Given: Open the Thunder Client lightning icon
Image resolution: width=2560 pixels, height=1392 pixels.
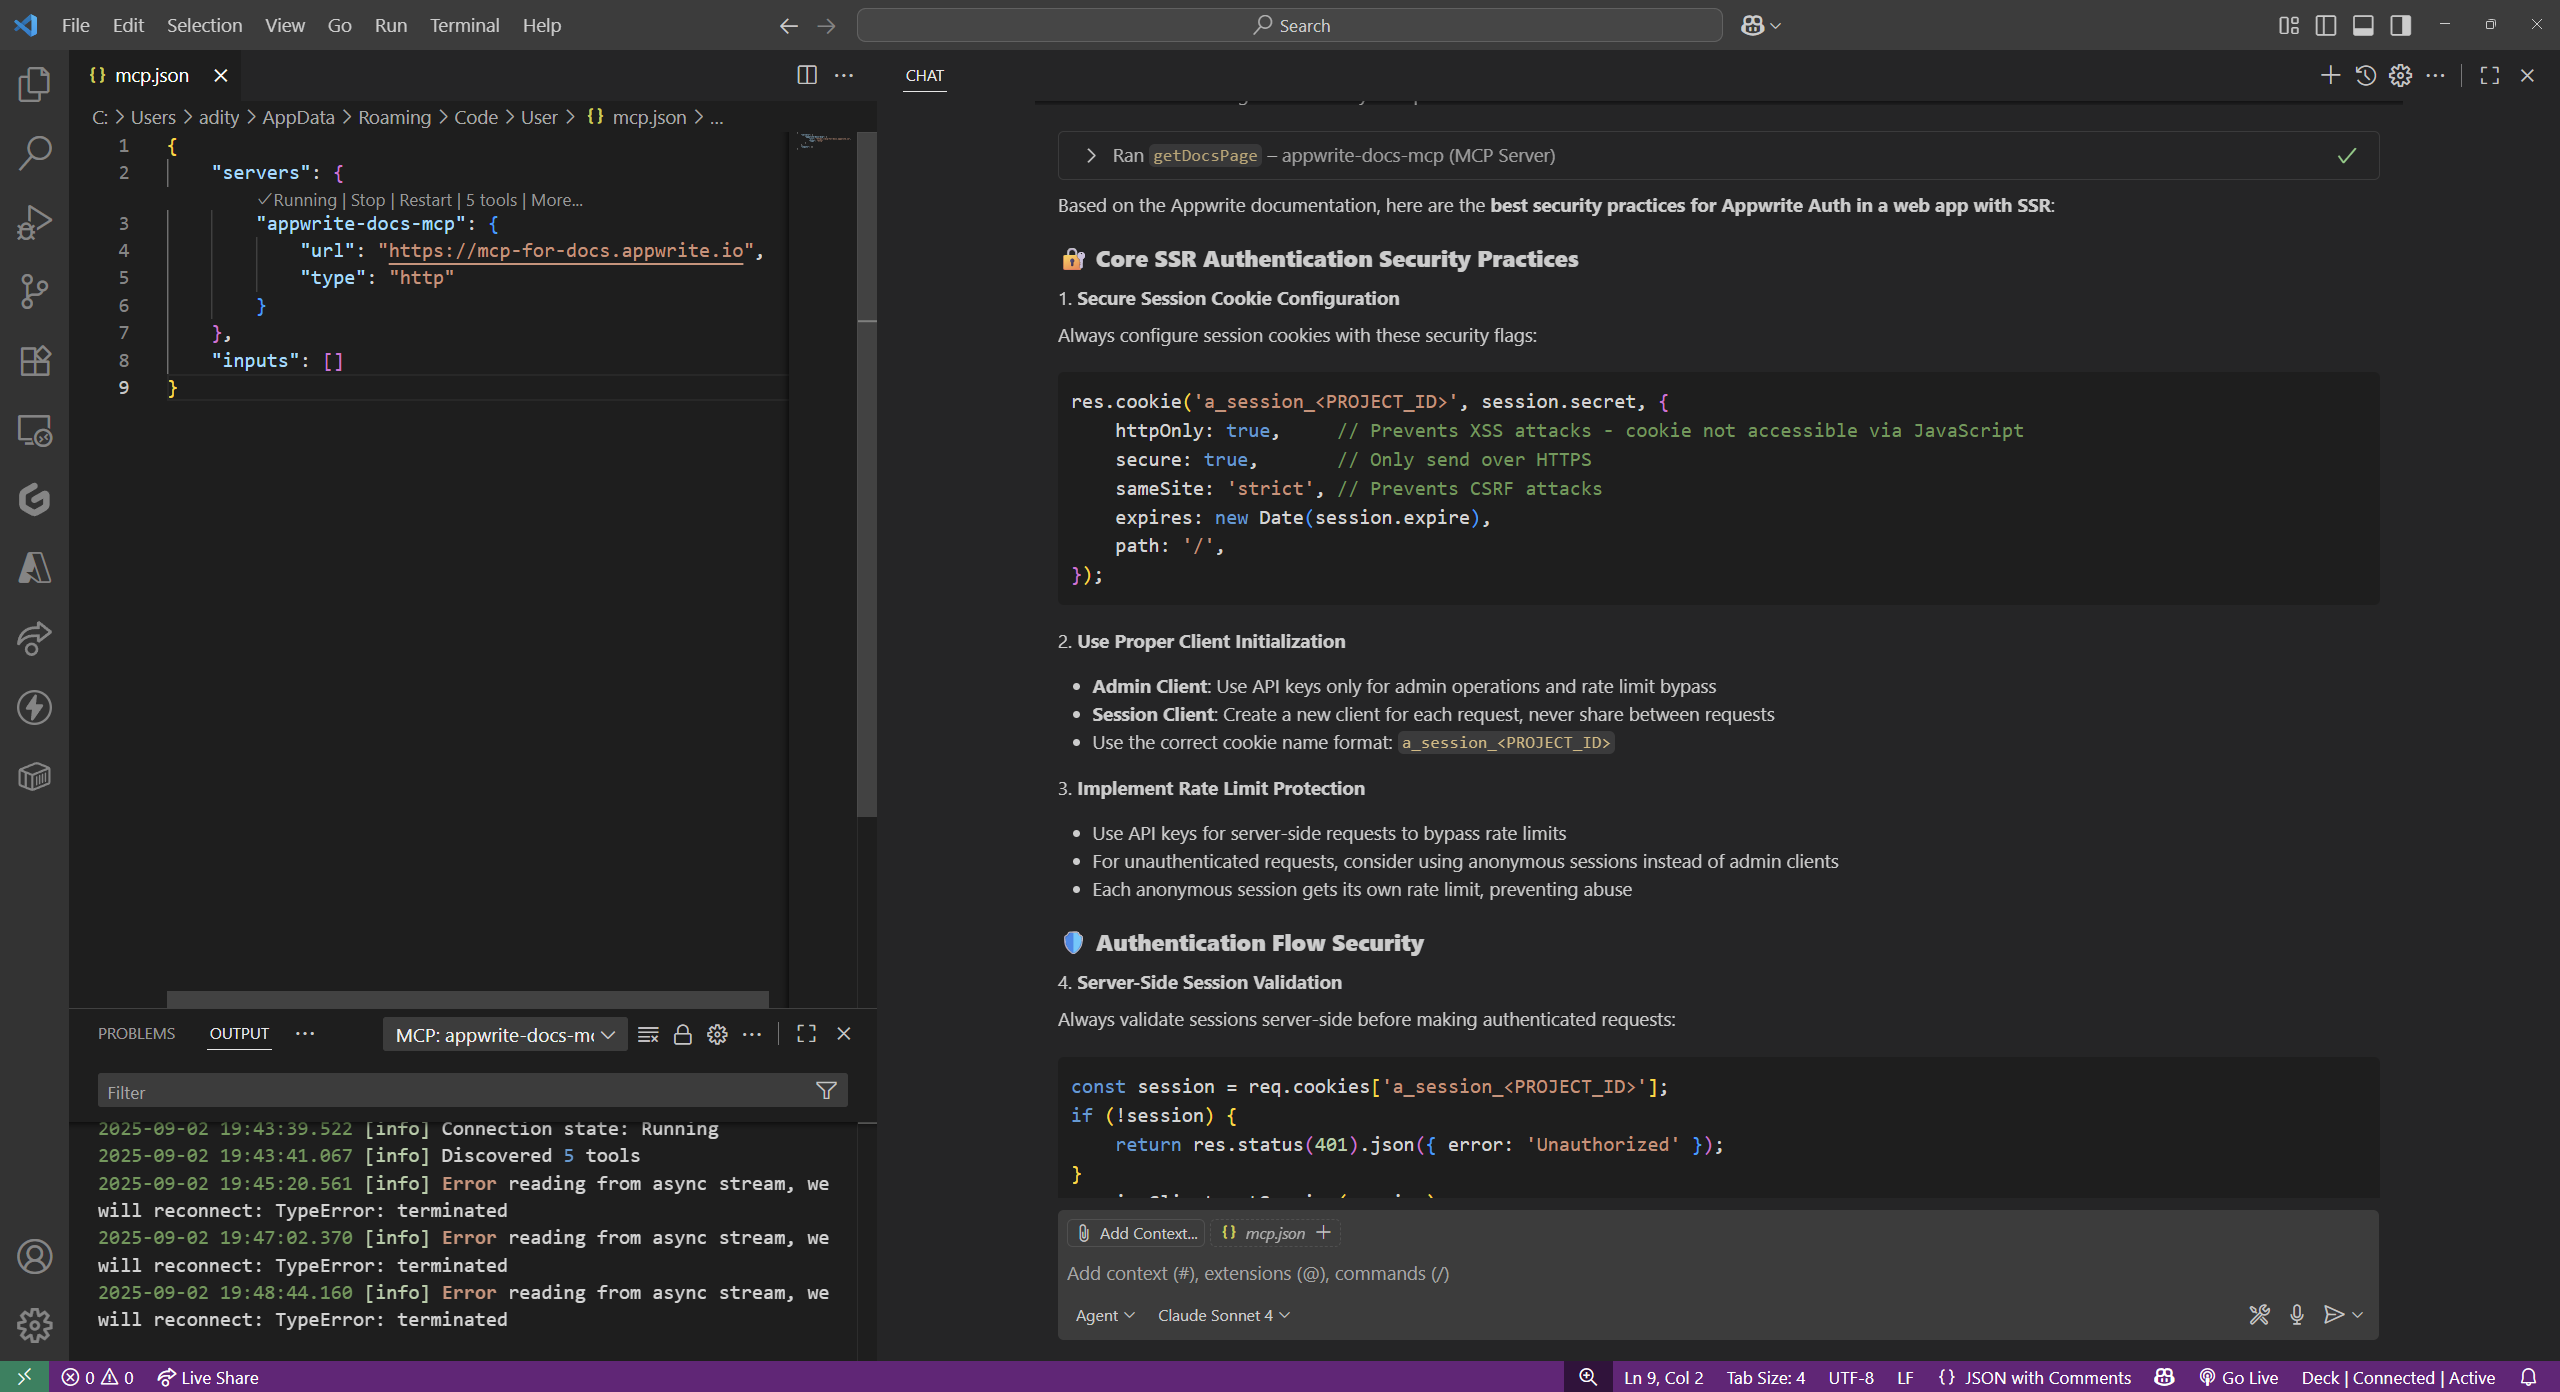Looking at the screenshot, I should [x=34, y=707].
